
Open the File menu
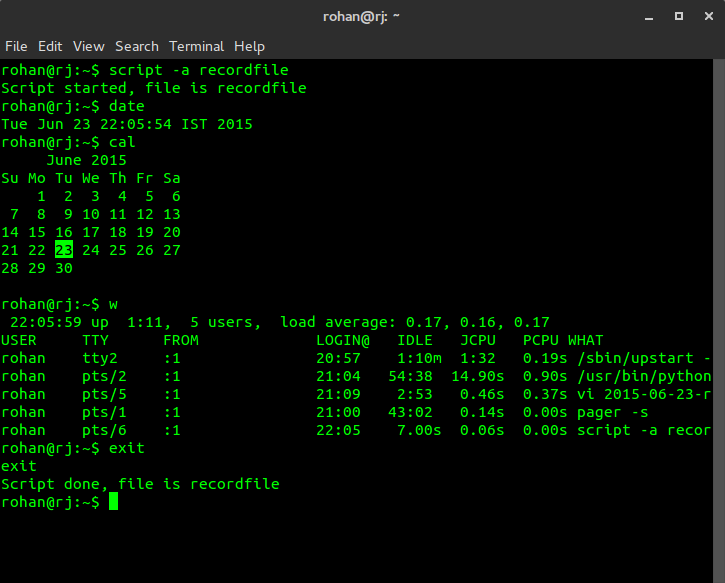click(x=16, y=46)
